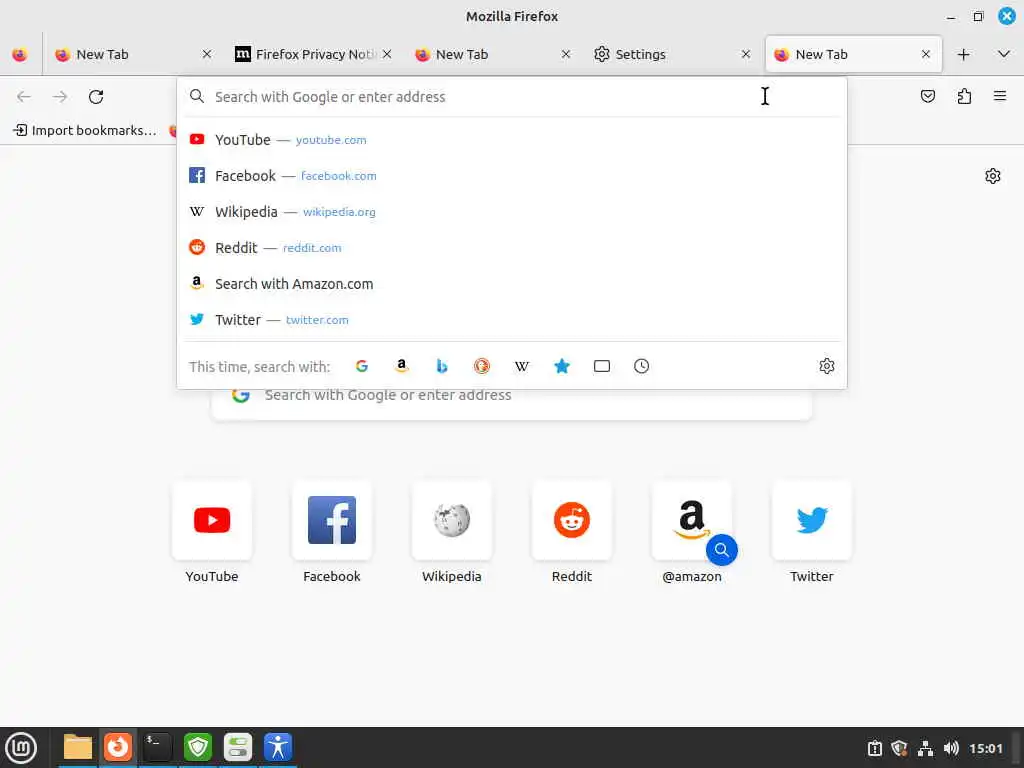Screen dimensions: 1024x768
Task: Open the Firefox application hamburger menu
Action: coord(1000,97)
